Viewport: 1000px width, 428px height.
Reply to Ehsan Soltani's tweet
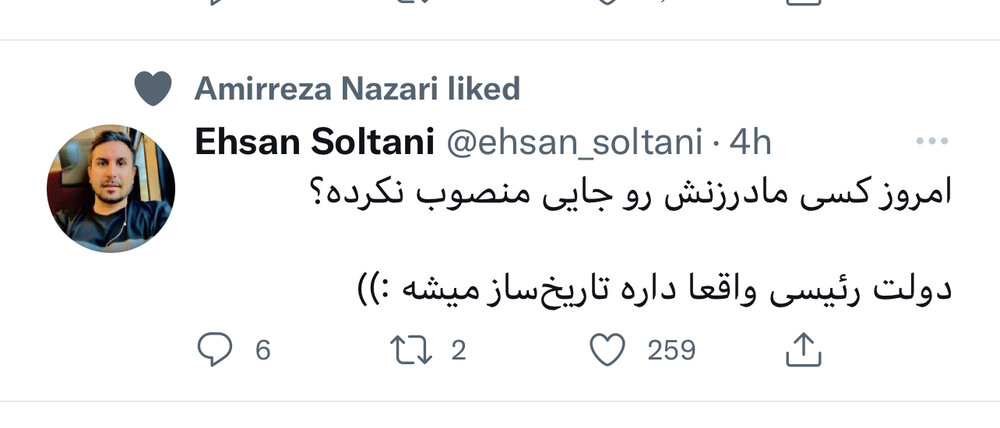pyautogui.click(x=213, y=350)
